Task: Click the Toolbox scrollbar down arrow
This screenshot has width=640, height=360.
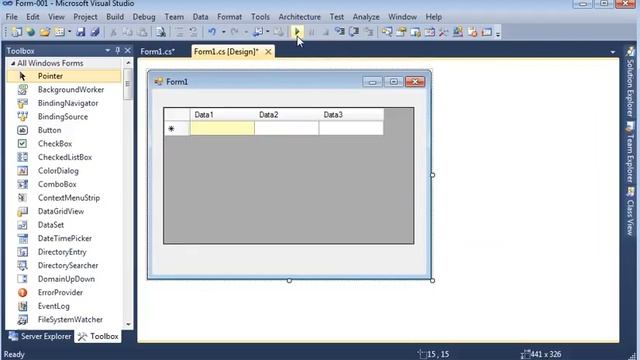Action: 128,324
